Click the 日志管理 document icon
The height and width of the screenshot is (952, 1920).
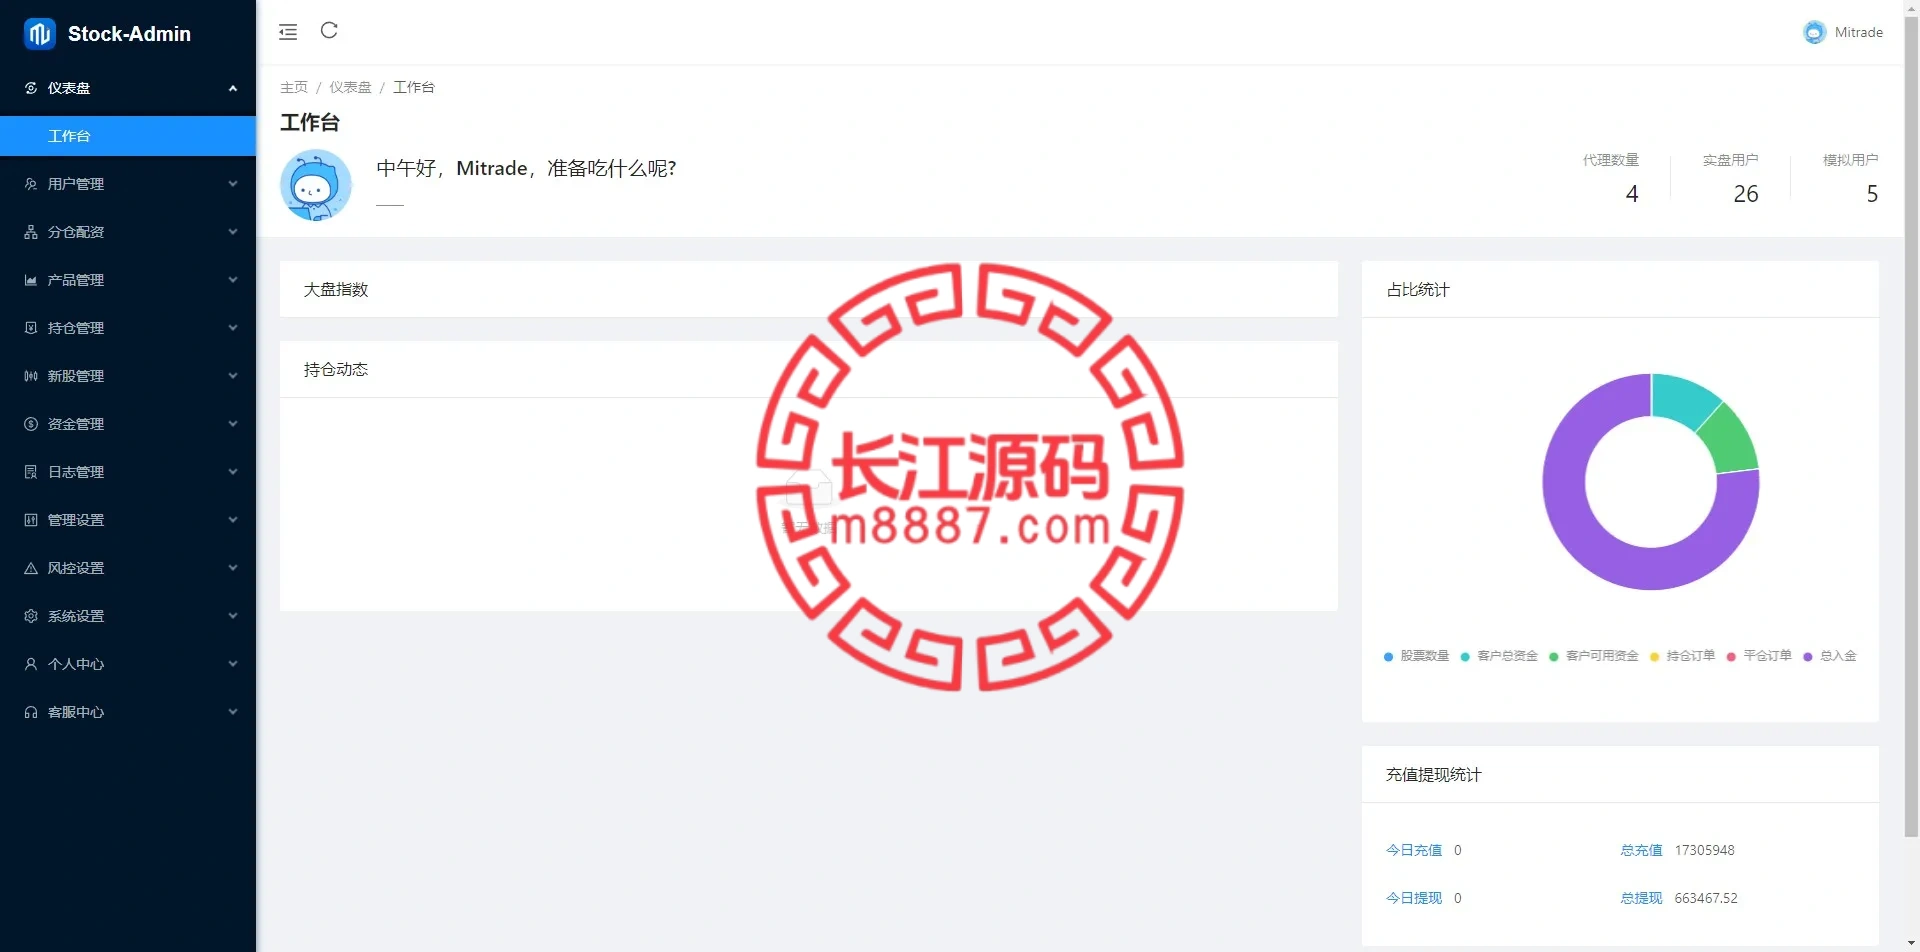(x=31, y=472)
